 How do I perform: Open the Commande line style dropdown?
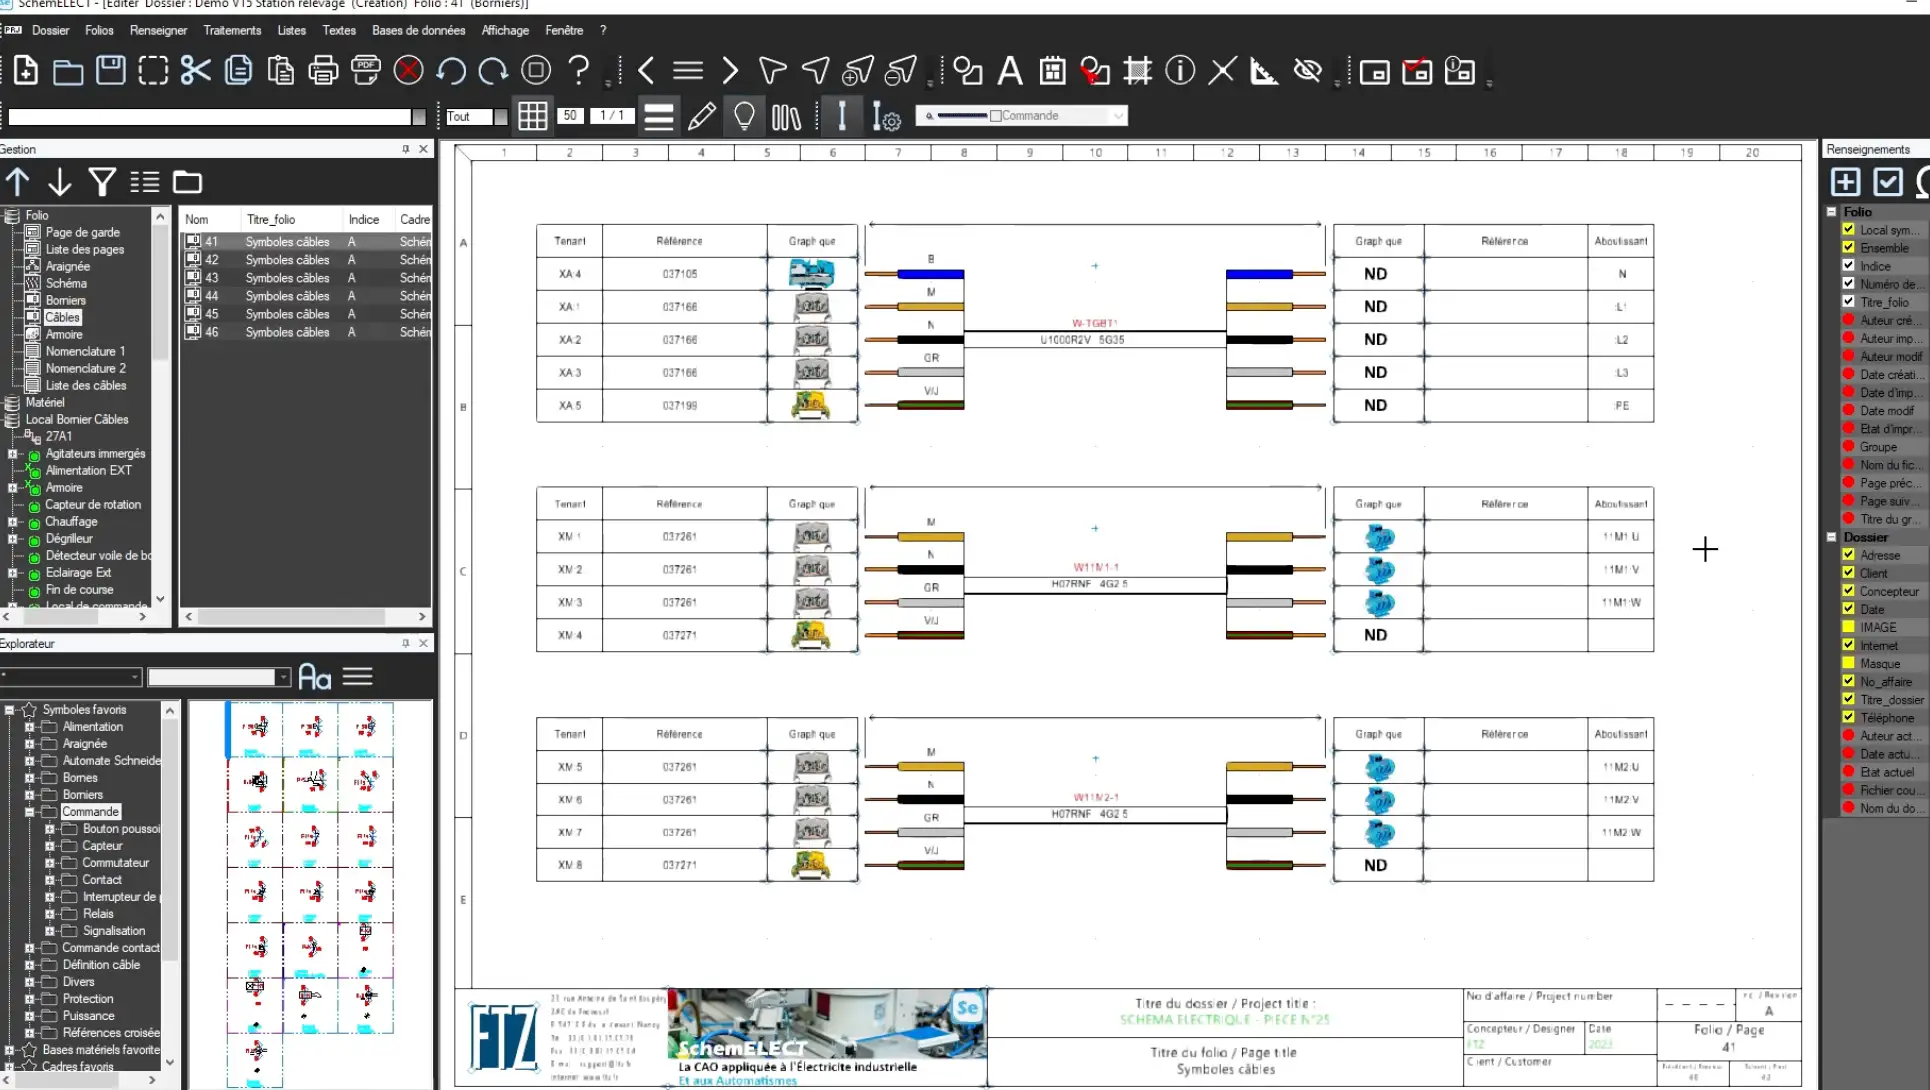coord(1118,116)
